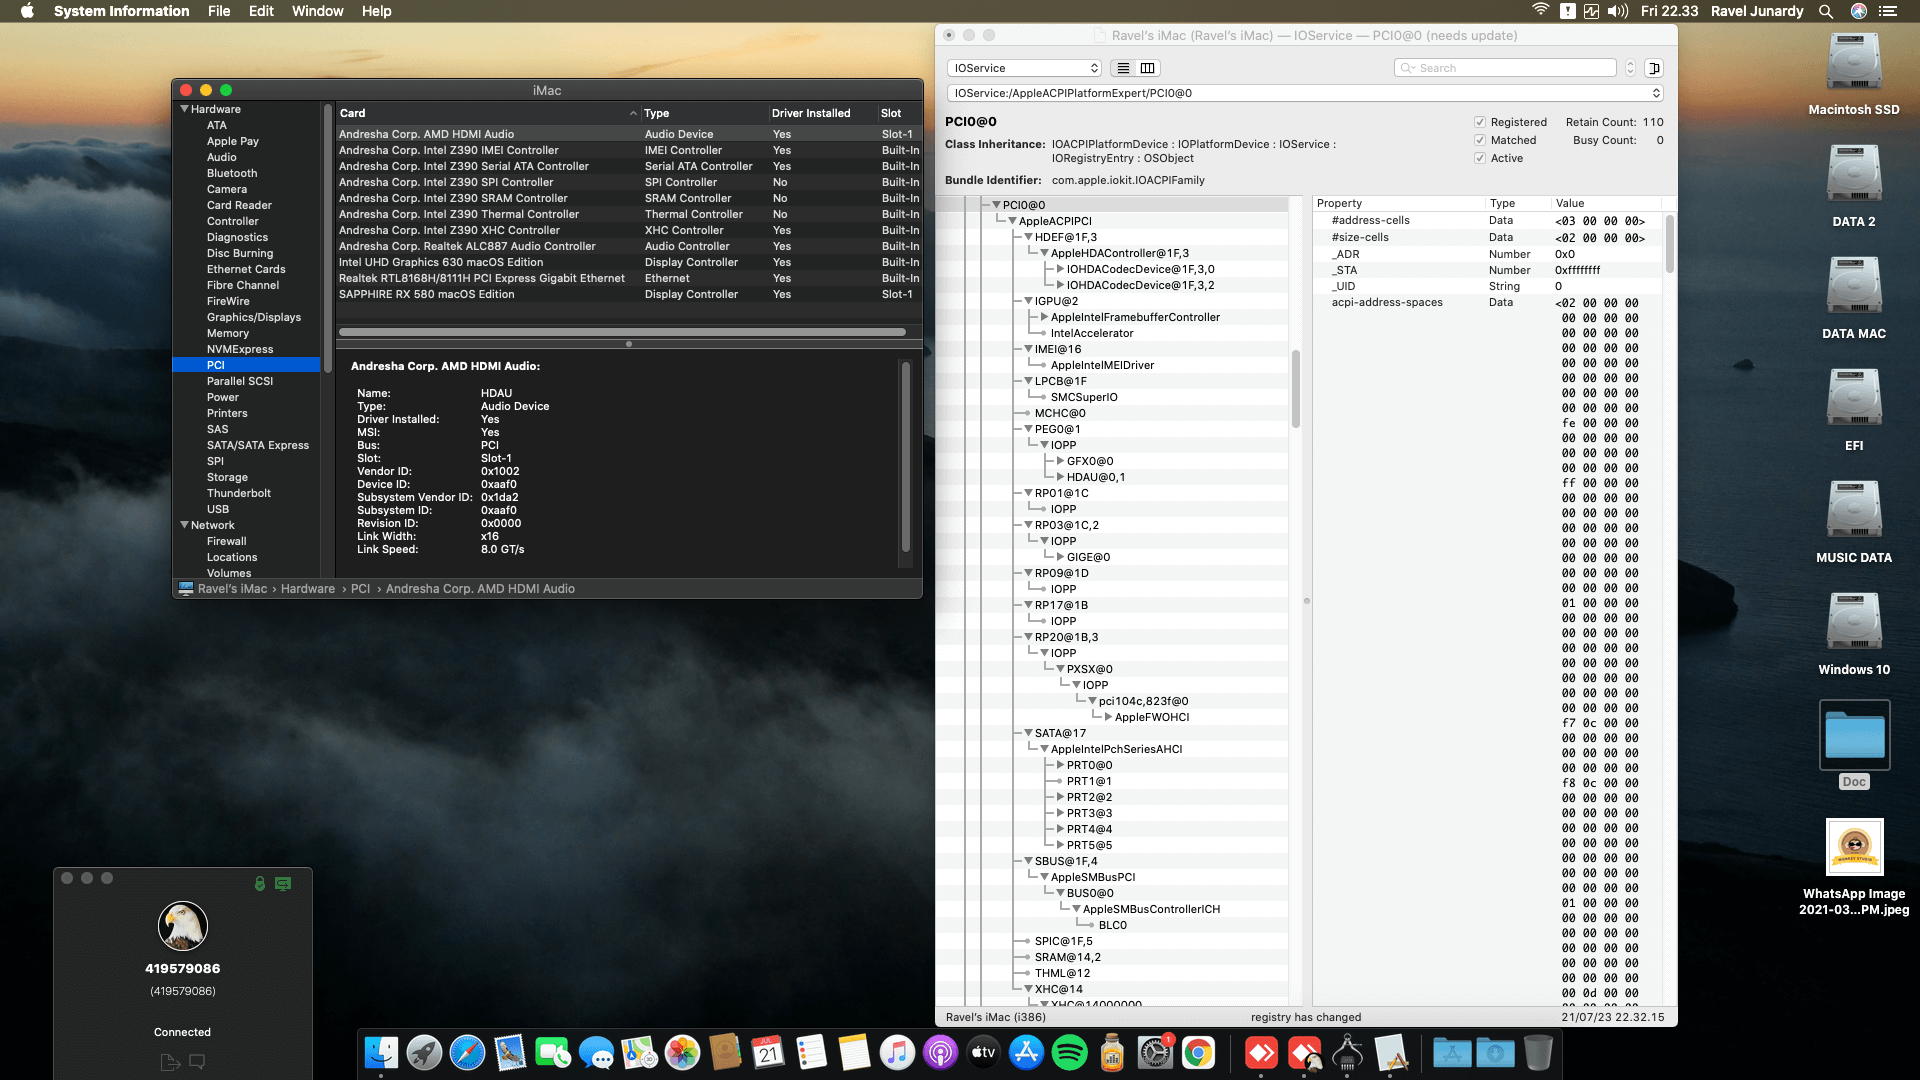Click Hardware in the path bar breadcrumb
1920x1080 pixels.
(x=308, y=589)
